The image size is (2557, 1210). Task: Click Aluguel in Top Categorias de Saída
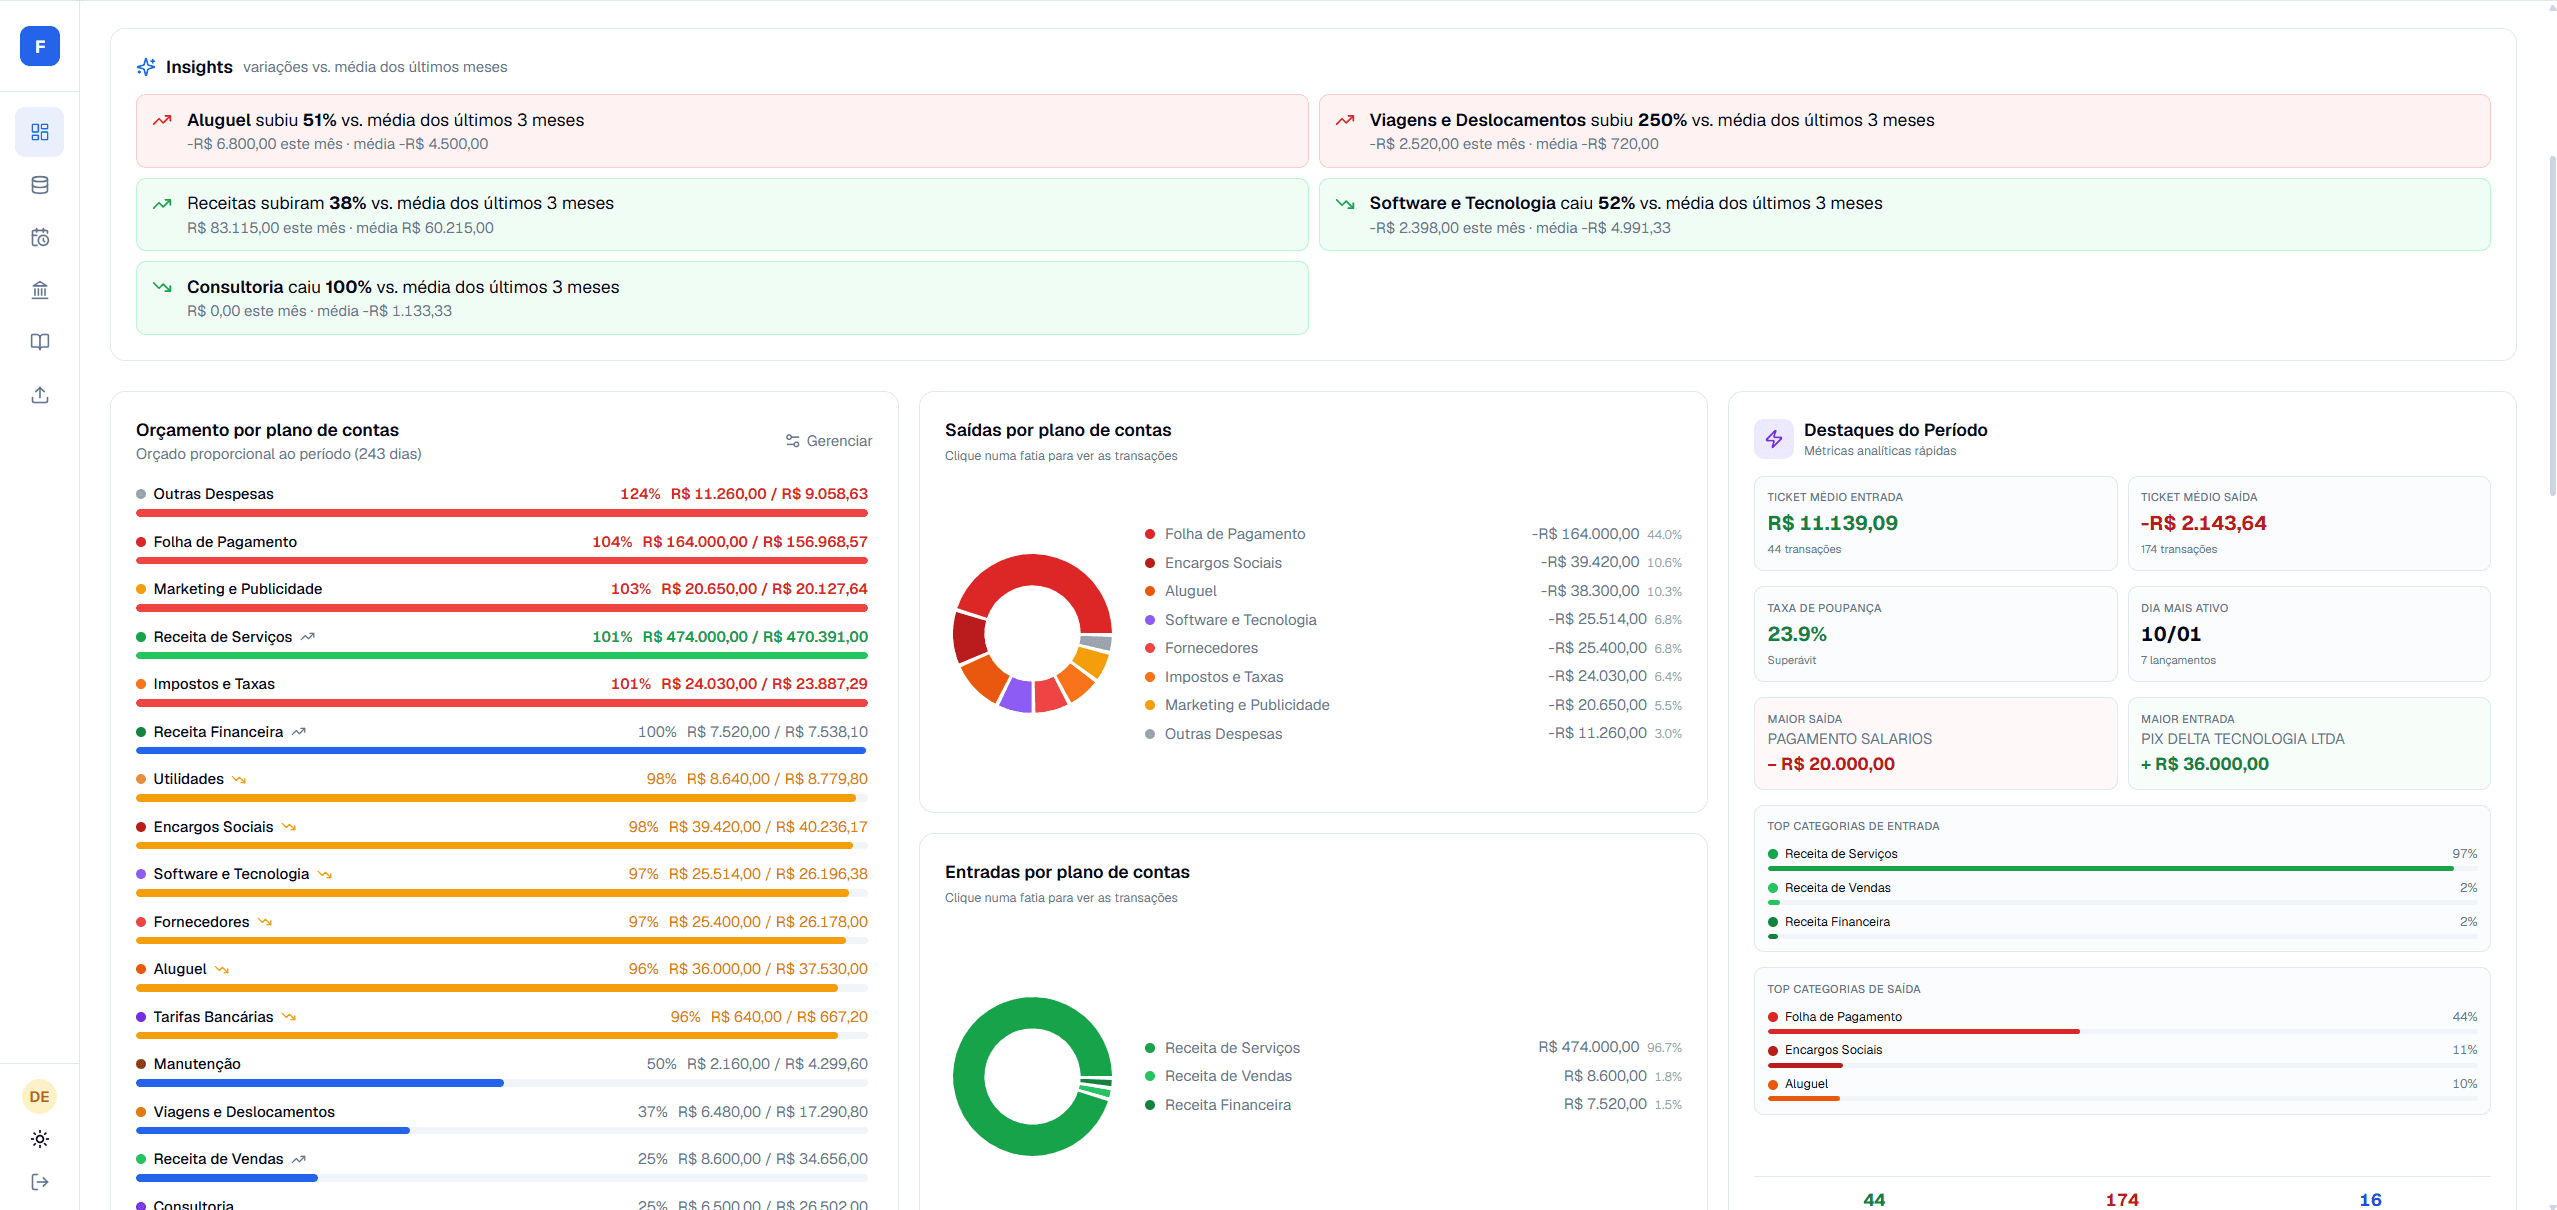(x=1806, y=1084)
